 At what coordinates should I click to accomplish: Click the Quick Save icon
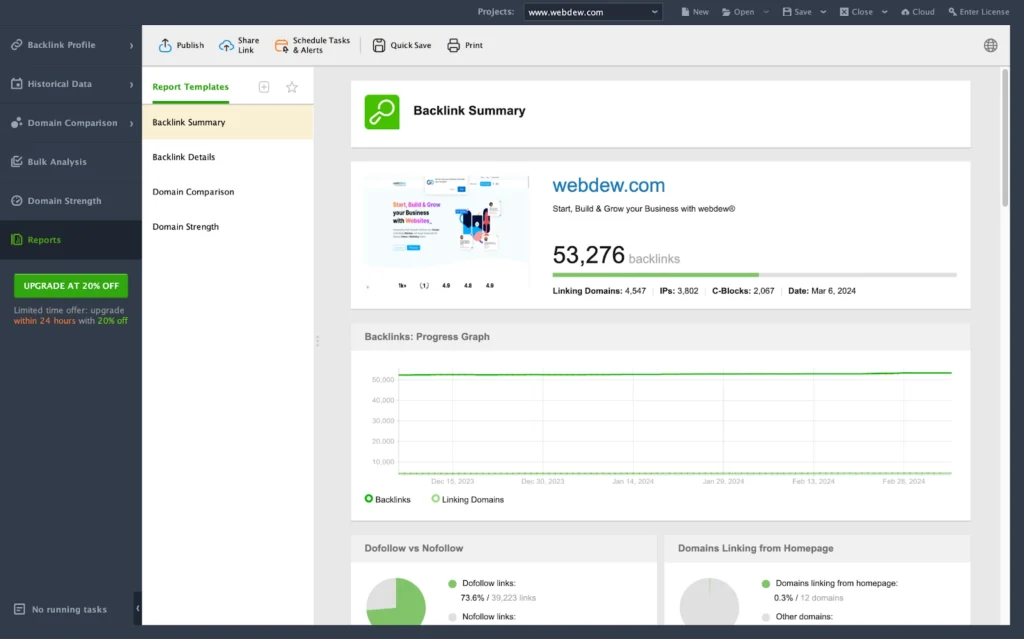coord(380,45)
